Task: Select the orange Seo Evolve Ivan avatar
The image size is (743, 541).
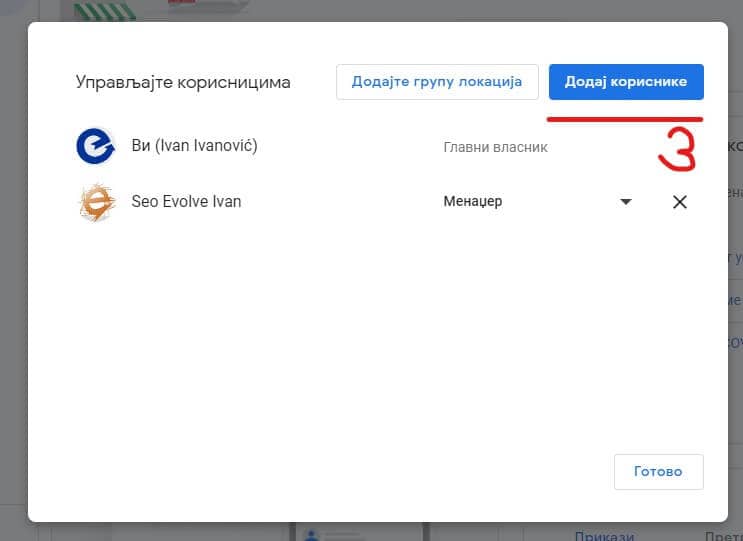Action: click(96, 202)
